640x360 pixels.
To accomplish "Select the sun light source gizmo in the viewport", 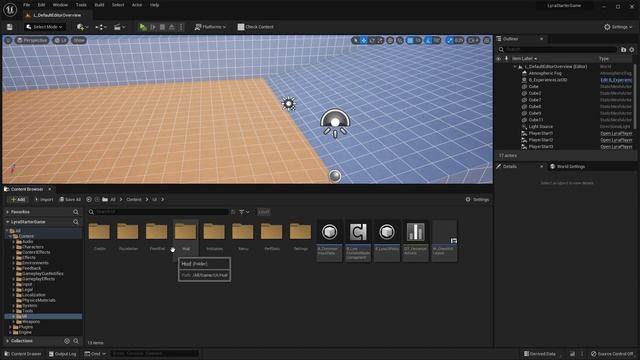I will [289, 104].
